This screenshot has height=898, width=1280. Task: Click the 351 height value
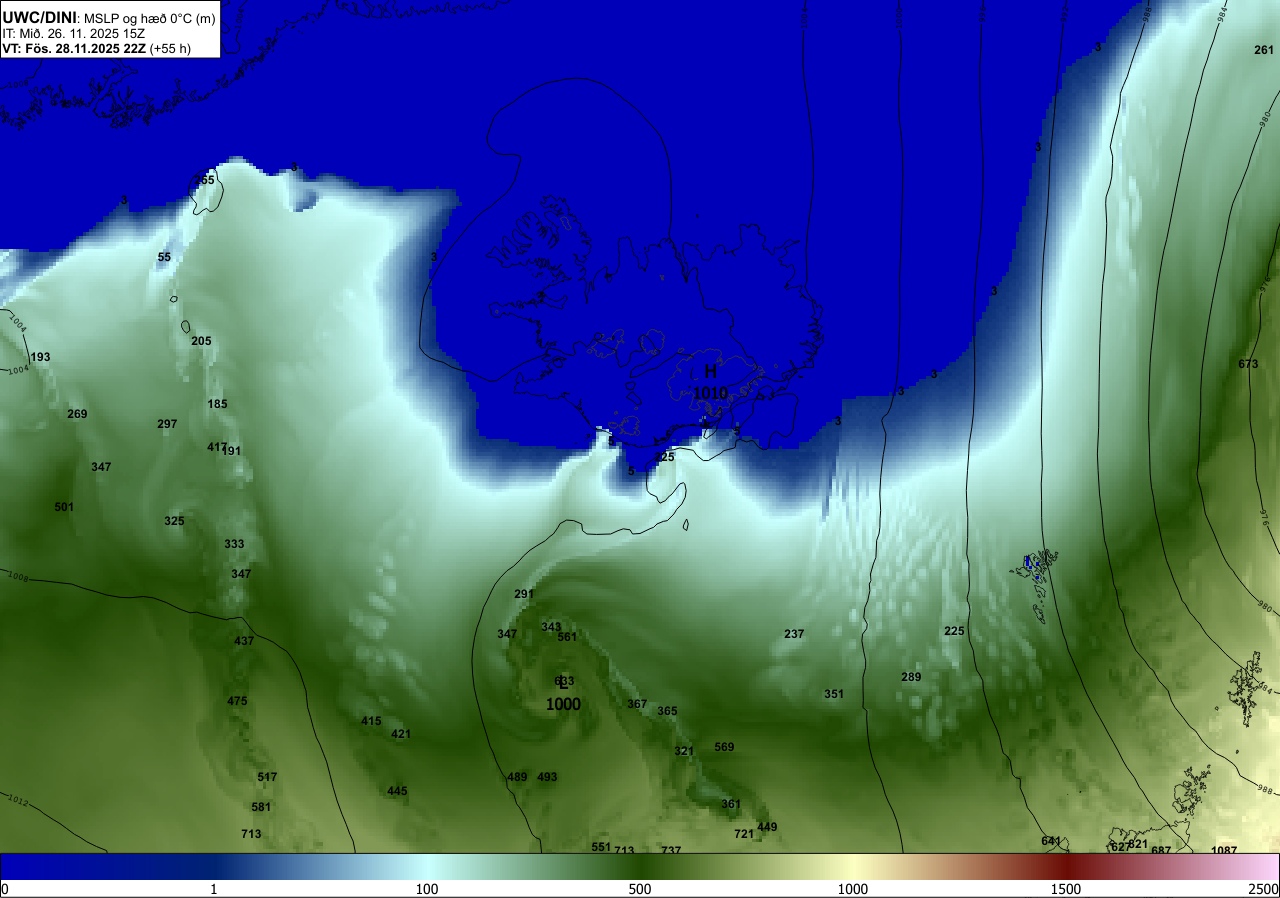point(834,694)
